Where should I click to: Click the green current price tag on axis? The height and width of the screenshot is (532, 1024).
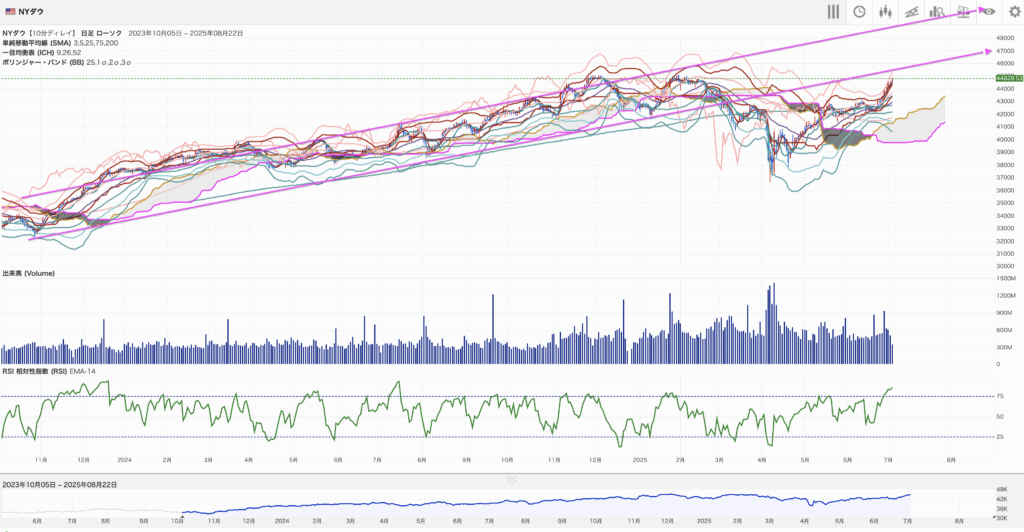tap(1007, 77)
